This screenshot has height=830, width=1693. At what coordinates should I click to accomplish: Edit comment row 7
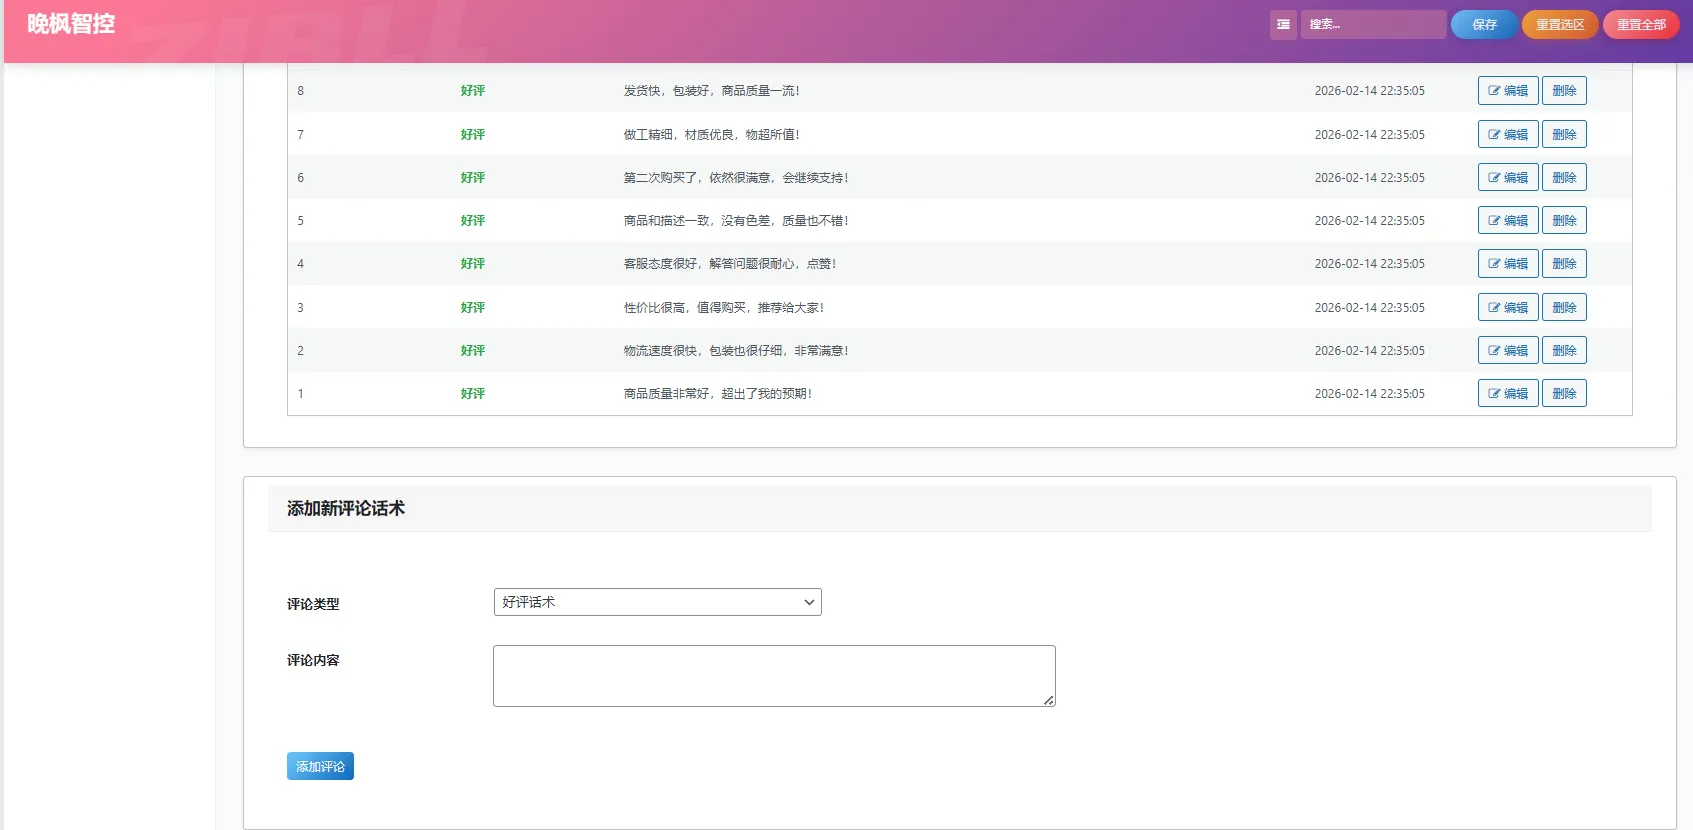[x=1507, y=135]
